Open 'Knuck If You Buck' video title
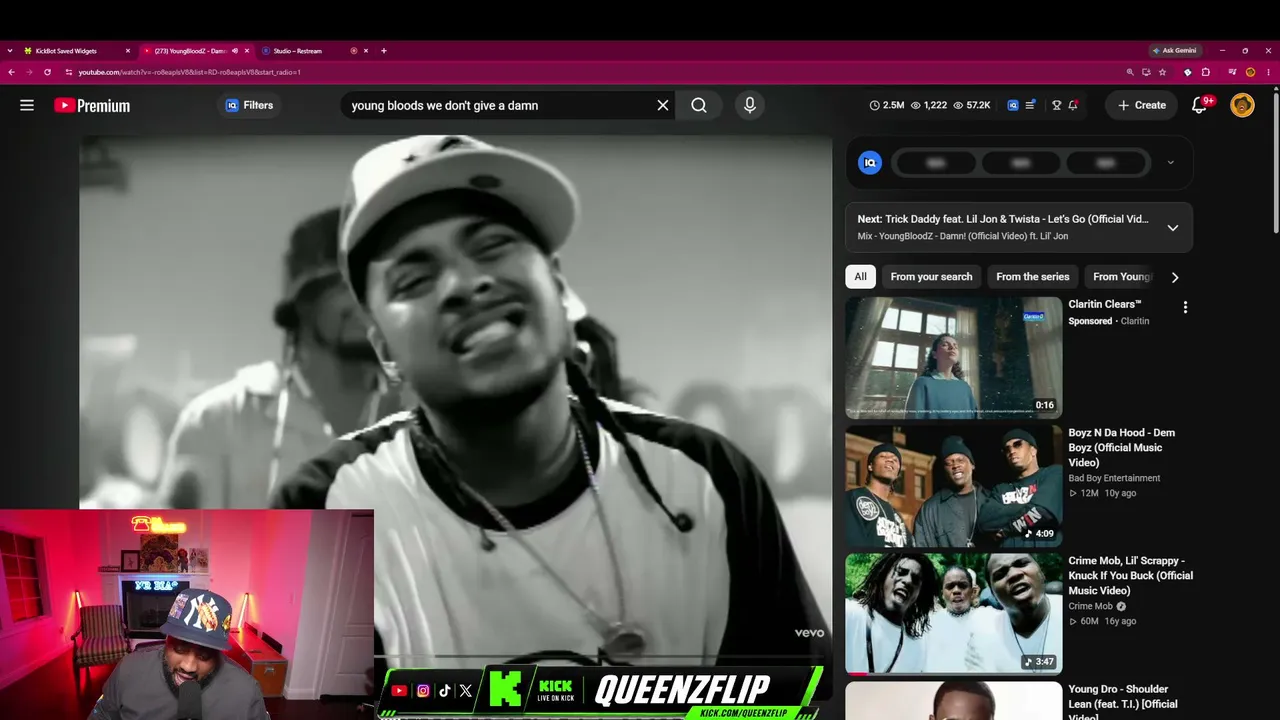This screenshot has height=720, width=1280. point(1130,575)
